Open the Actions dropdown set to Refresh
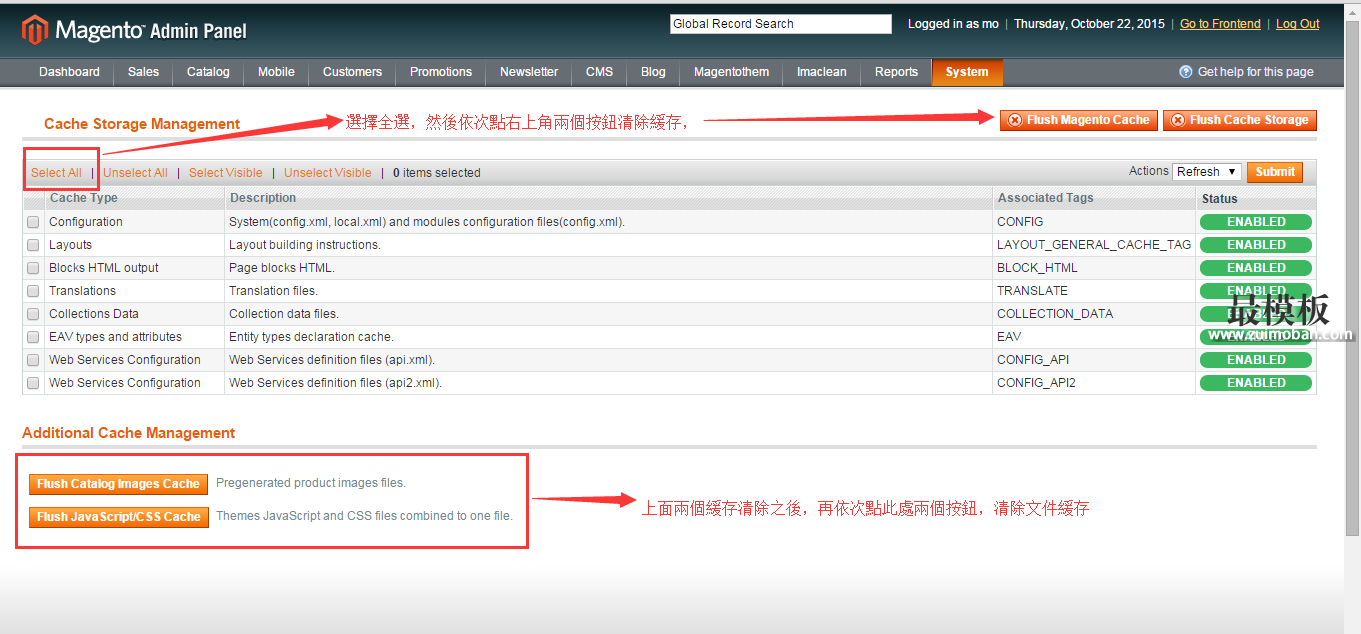 point(1207,172)
